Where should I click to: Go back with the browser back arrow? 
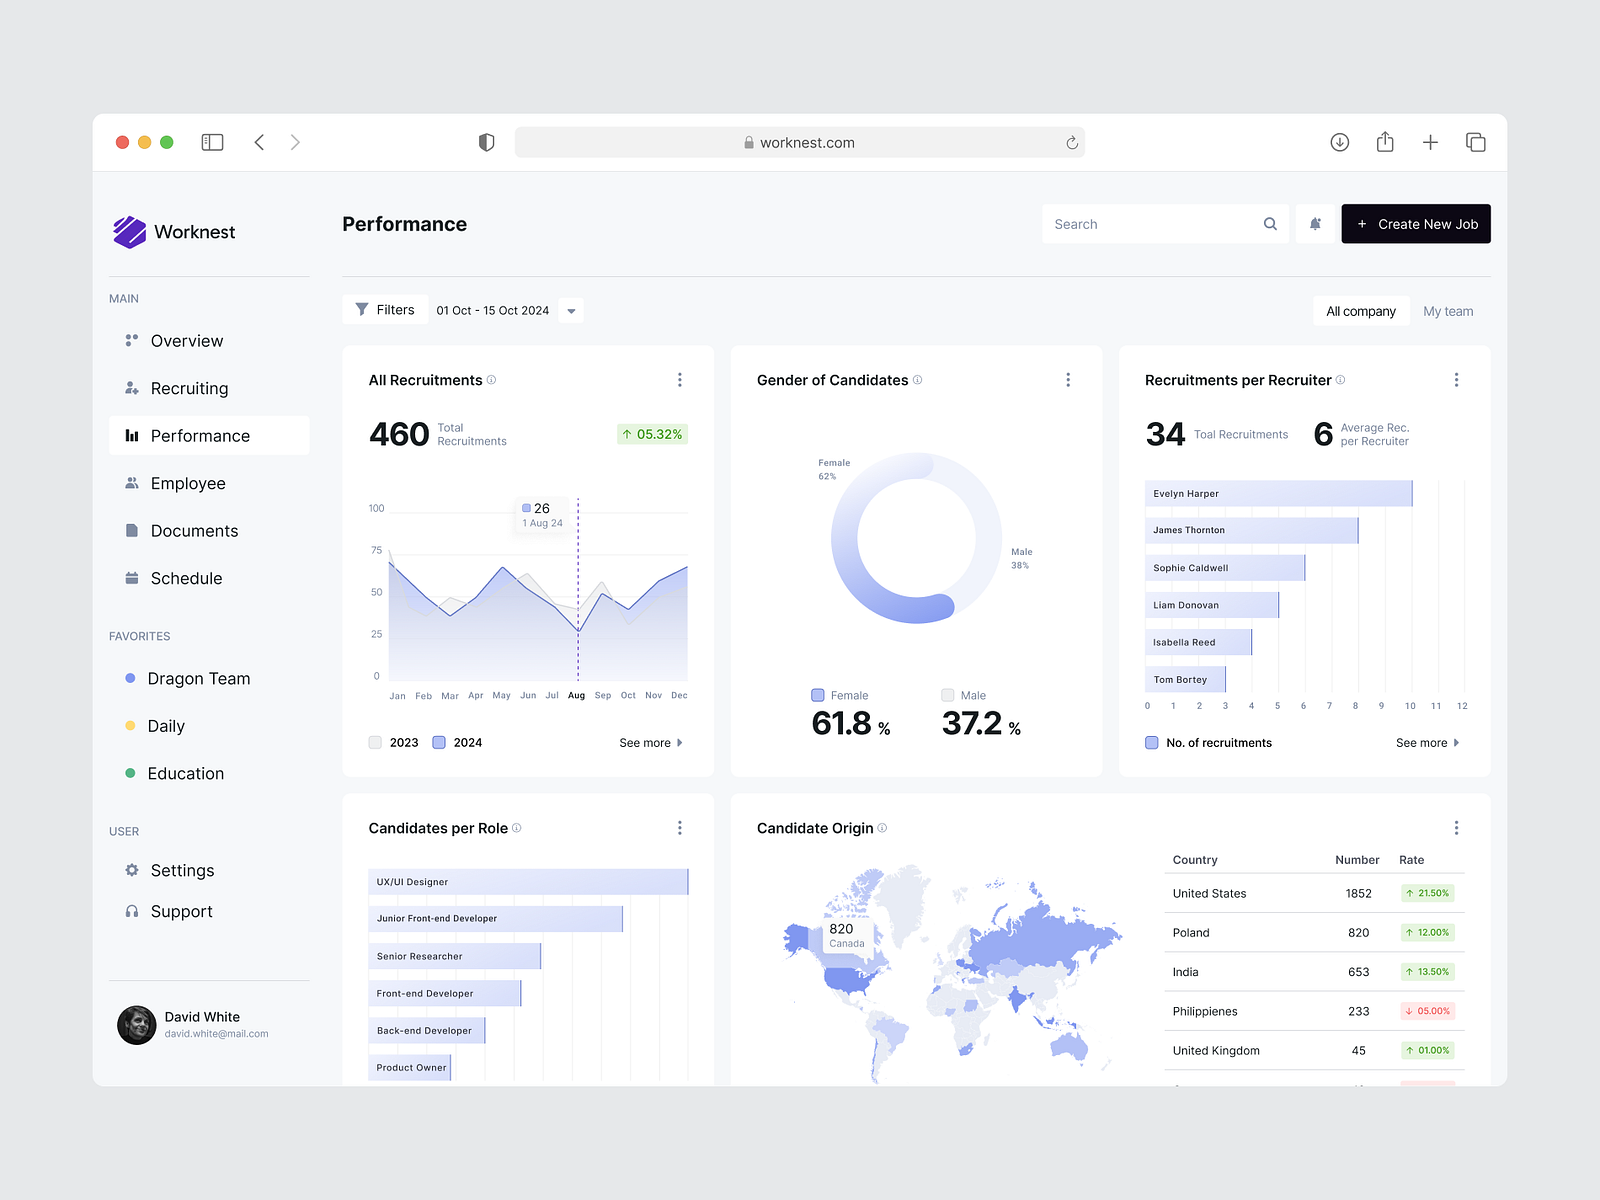259,142
